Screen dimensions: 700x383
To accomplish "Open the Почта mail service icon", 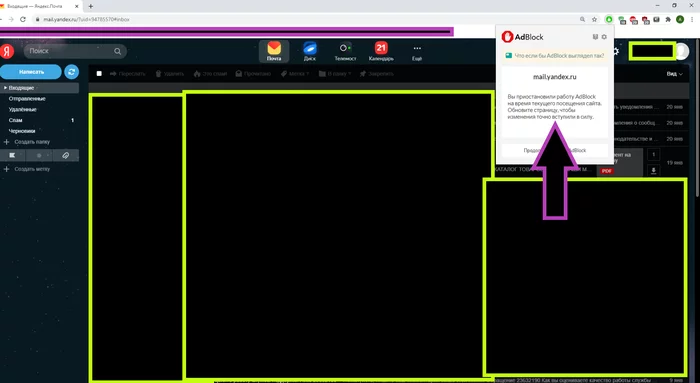I will point(274,51).
